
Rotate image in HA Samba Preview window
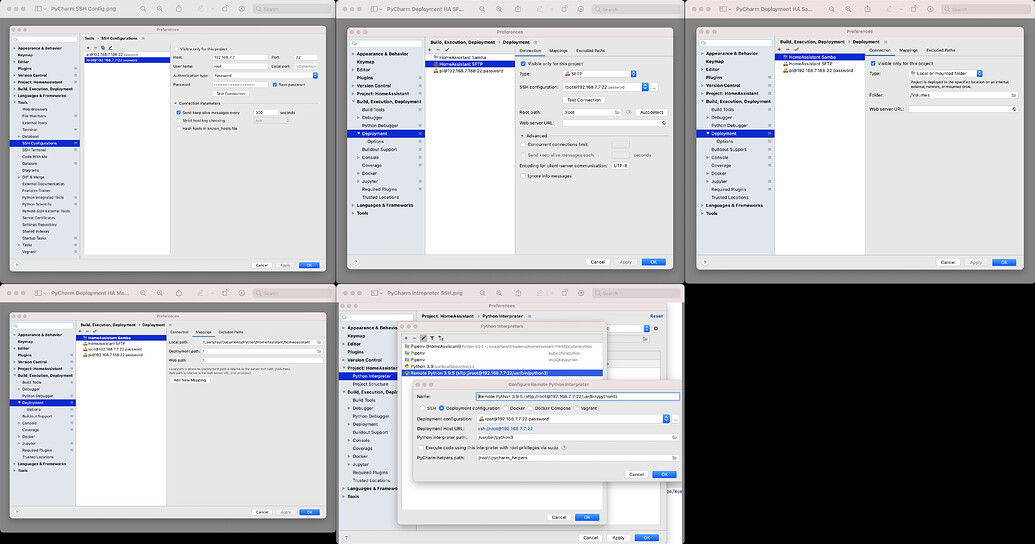[x=914, y=9]
